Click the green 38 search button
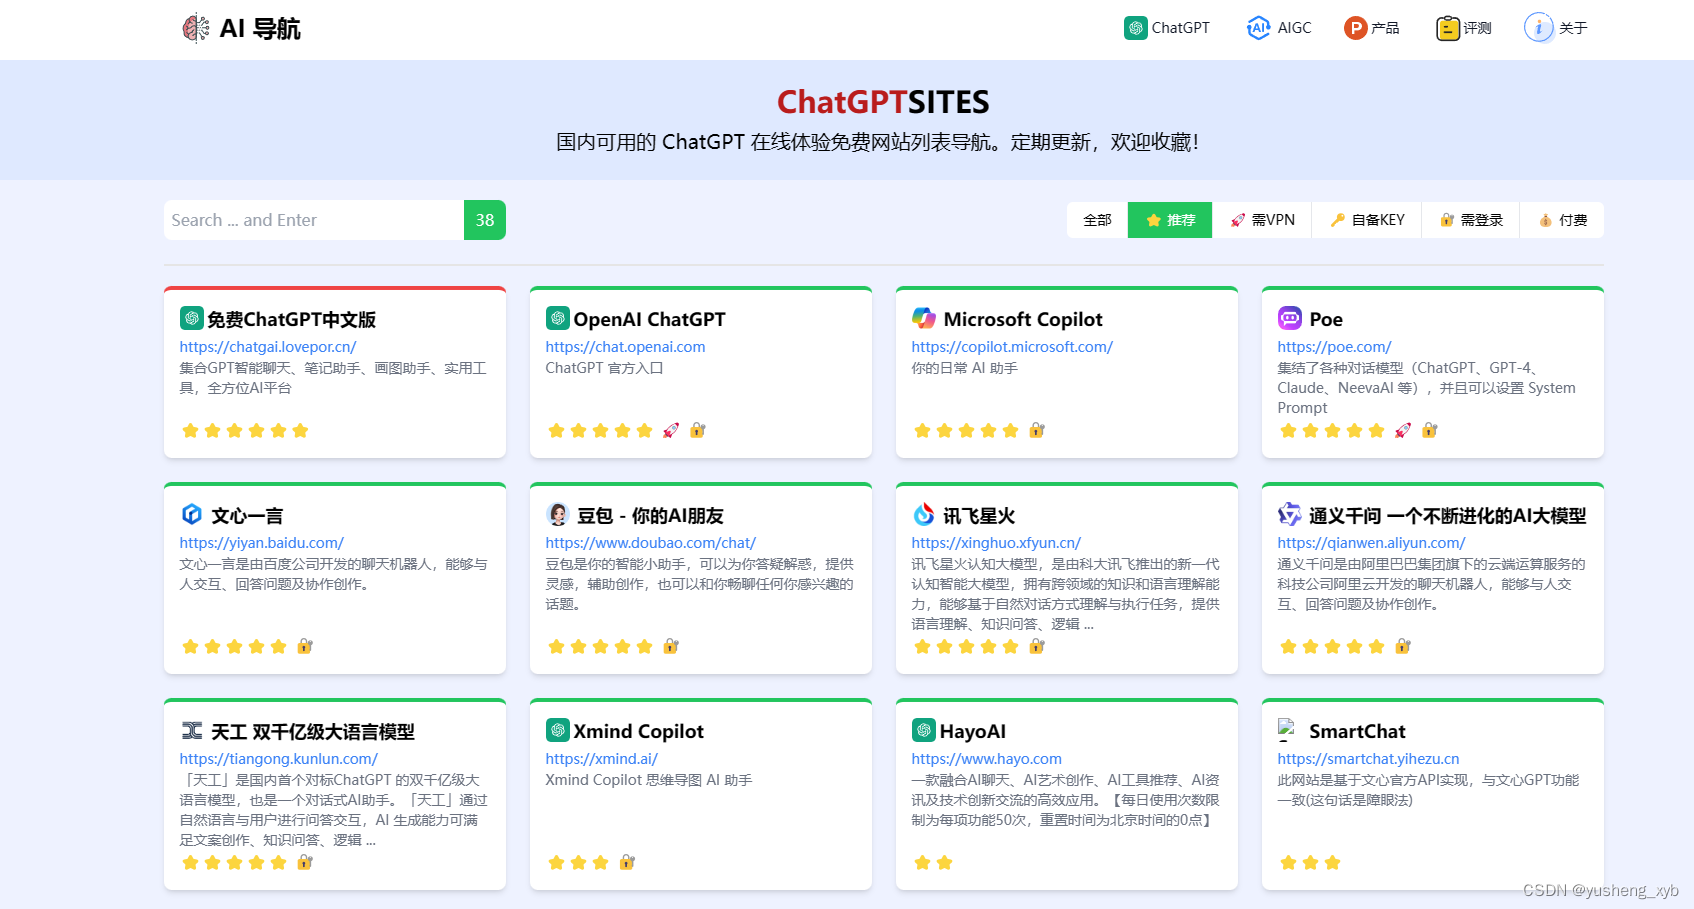 pyautogui.click(x=484, y=219)
